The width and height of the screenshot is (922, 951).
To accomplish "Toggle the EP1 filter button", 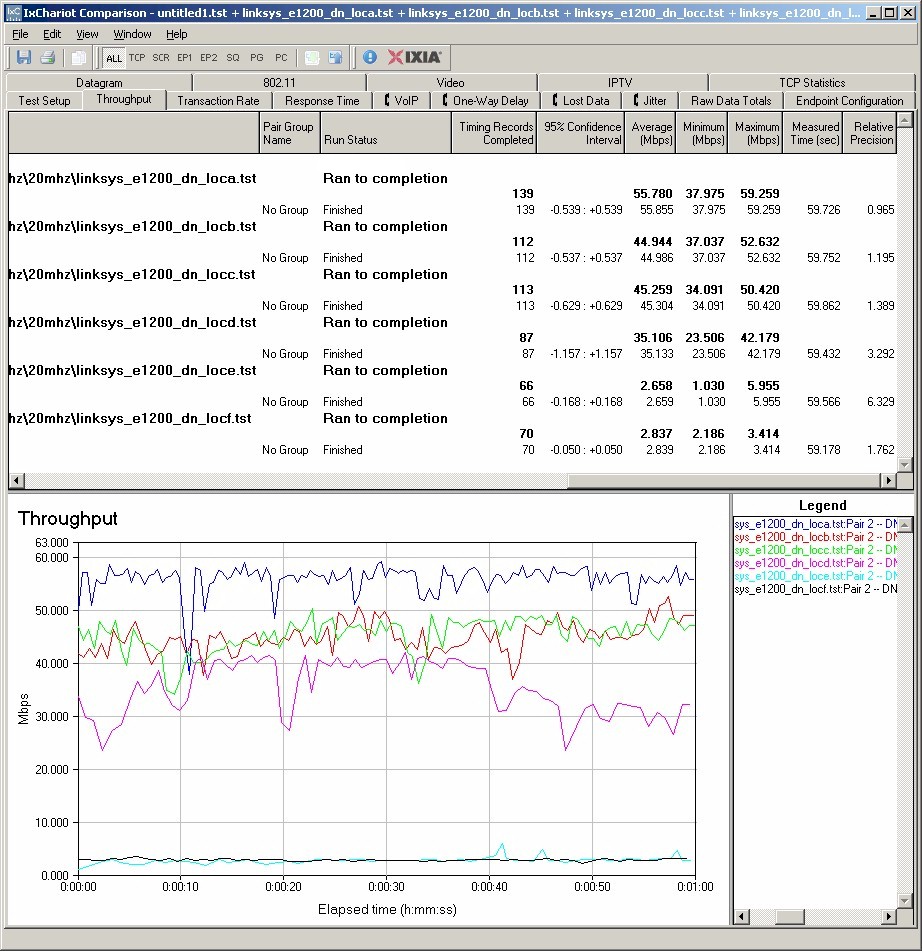I will (184, 58).
